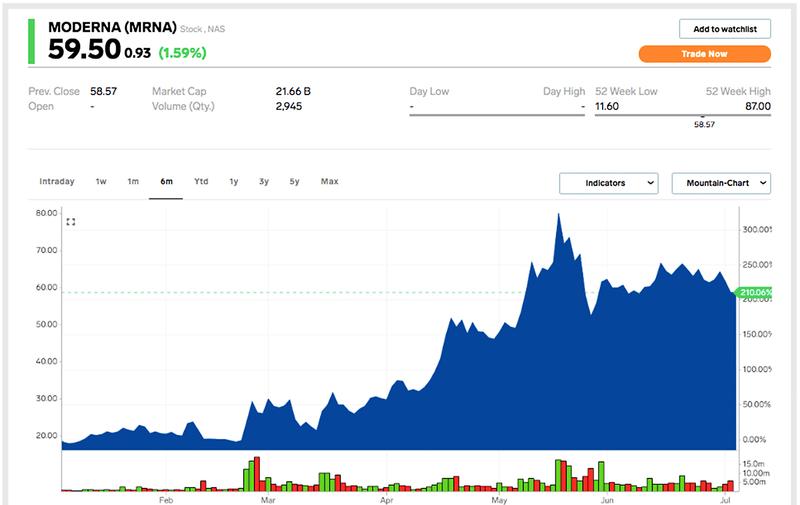The height and width of the screenshot is (505, 800).
Task: Click the Market Cap value 21.66 B
Action: (293, 91)
